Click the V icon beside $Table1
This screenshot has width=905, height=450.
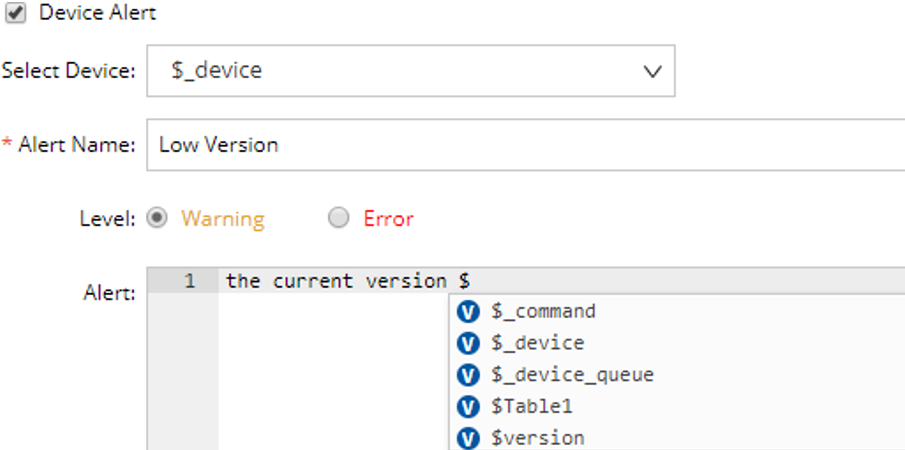tap(468, 407)
